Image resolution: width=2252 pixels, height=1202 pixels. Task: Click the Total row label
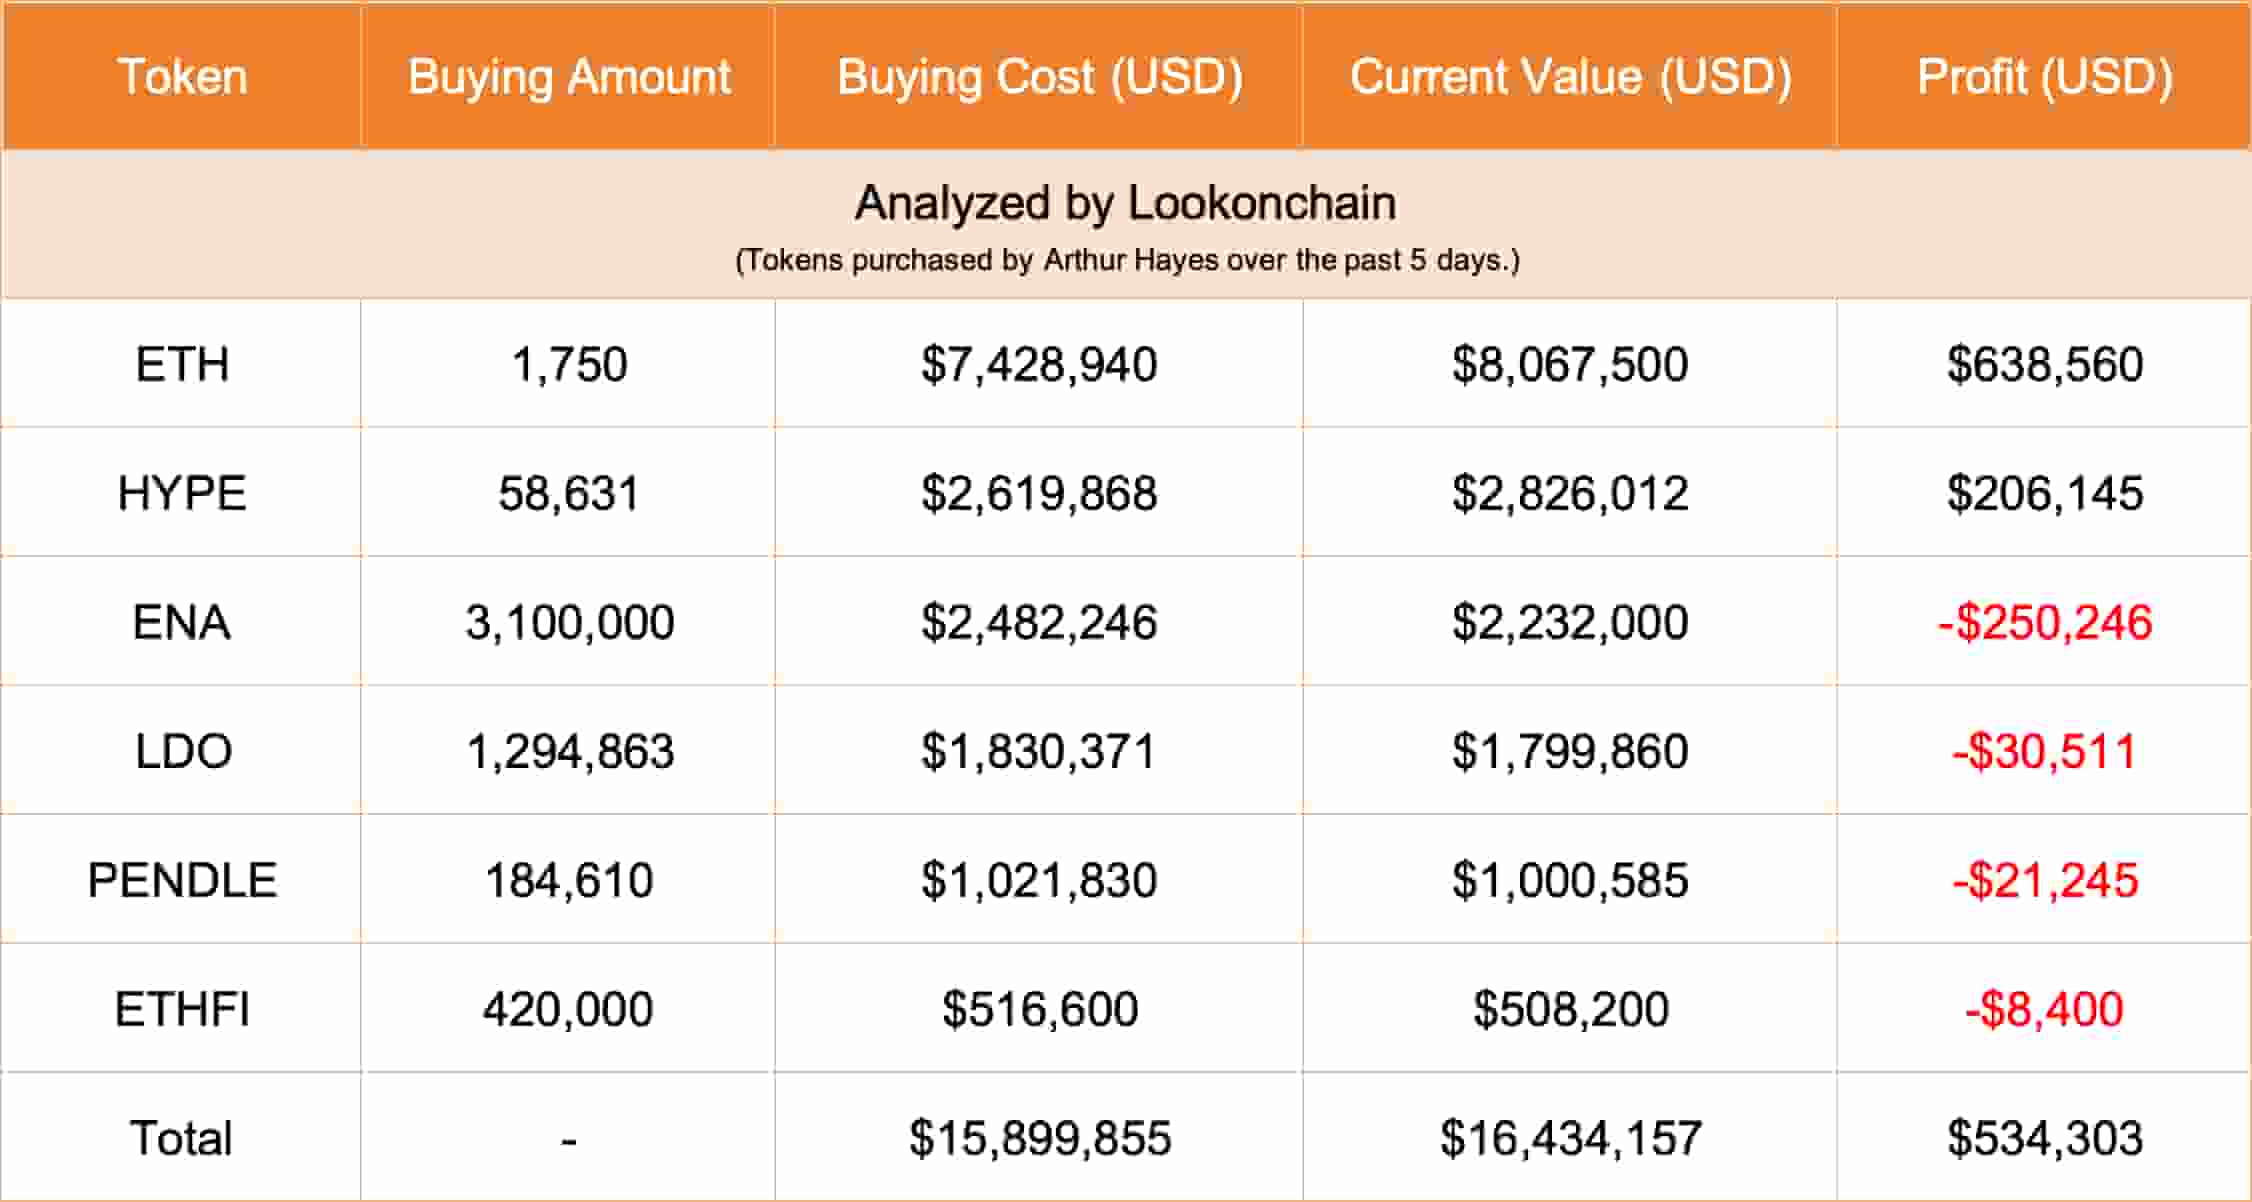(182, 1138)
